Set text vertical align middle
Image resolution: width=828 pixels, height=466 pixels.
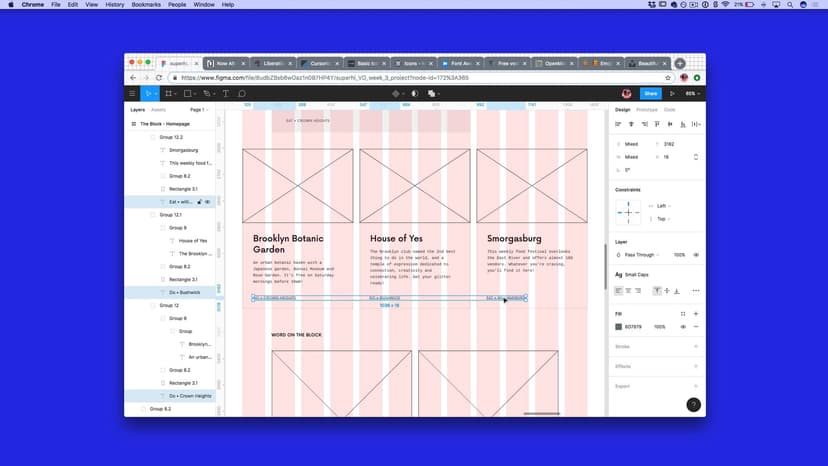click(x=667, y=291)
